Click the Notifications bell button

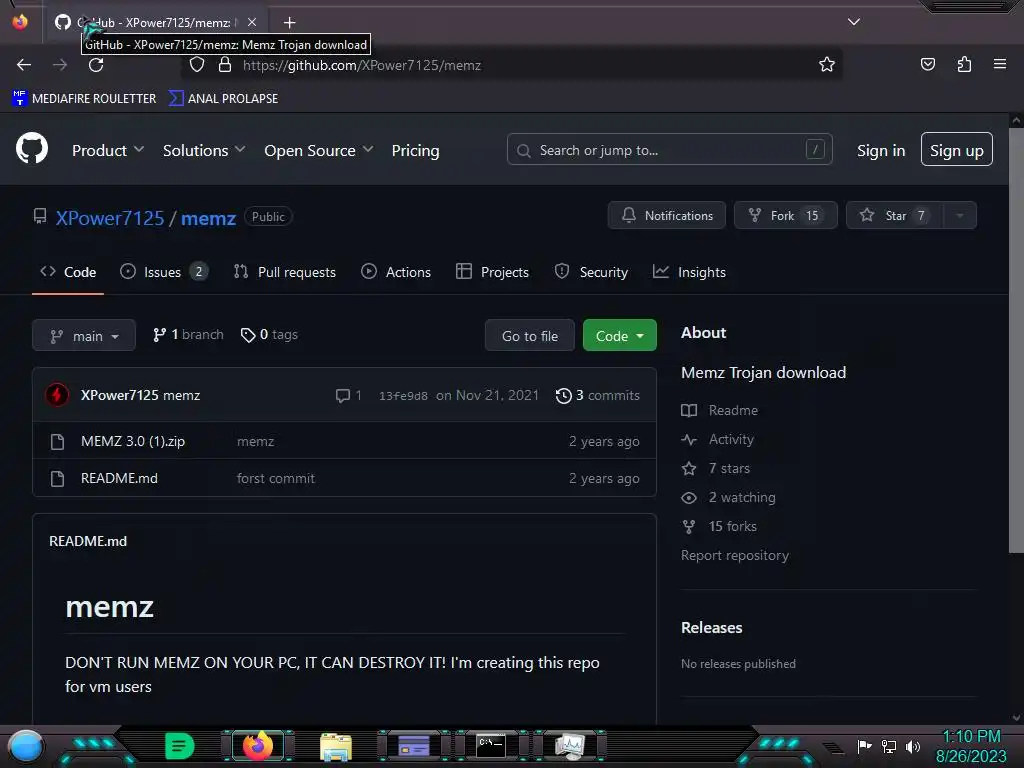click(667, 216)
